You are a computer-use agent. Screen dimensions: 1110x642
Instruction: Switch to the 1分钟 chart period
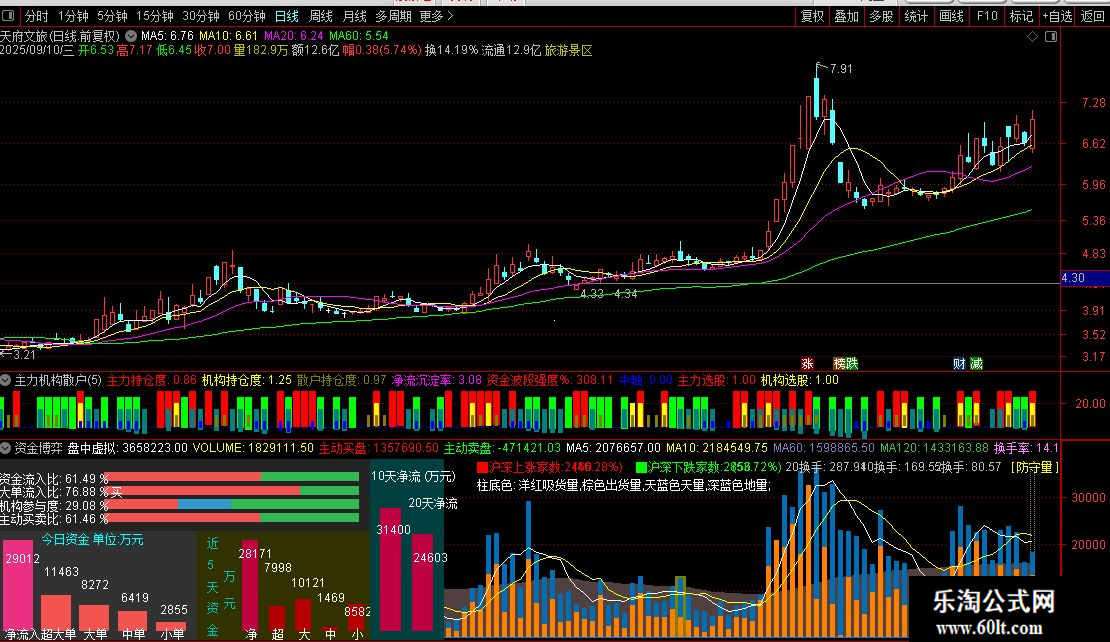73,16
